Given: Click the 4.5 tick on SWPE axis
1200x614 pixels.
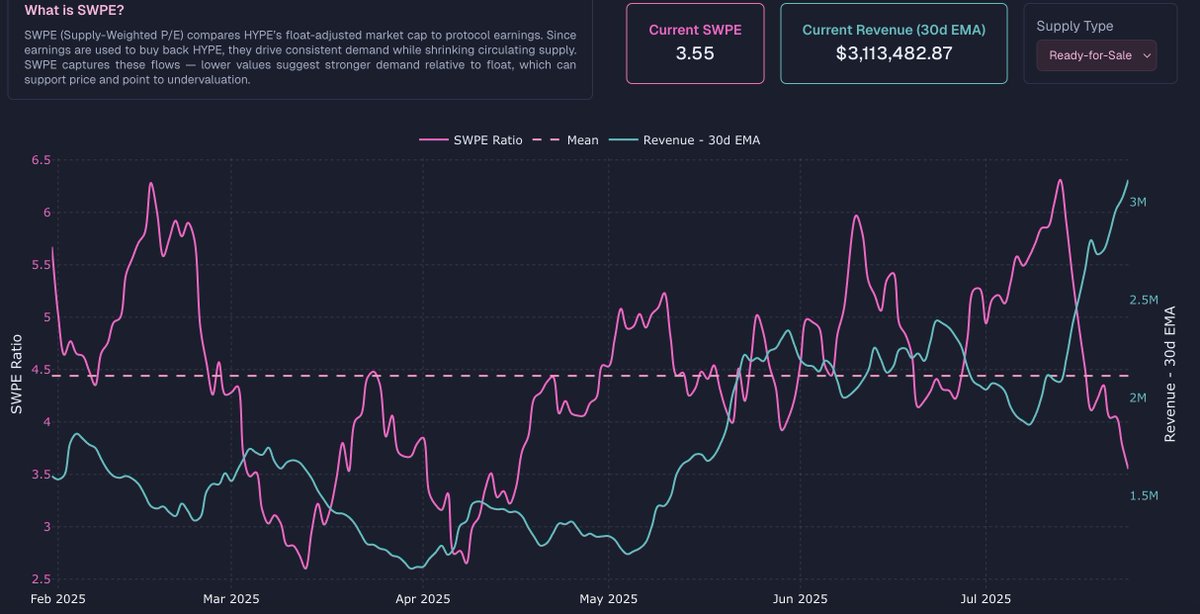Looking at the screenshot, I should 40,369.
